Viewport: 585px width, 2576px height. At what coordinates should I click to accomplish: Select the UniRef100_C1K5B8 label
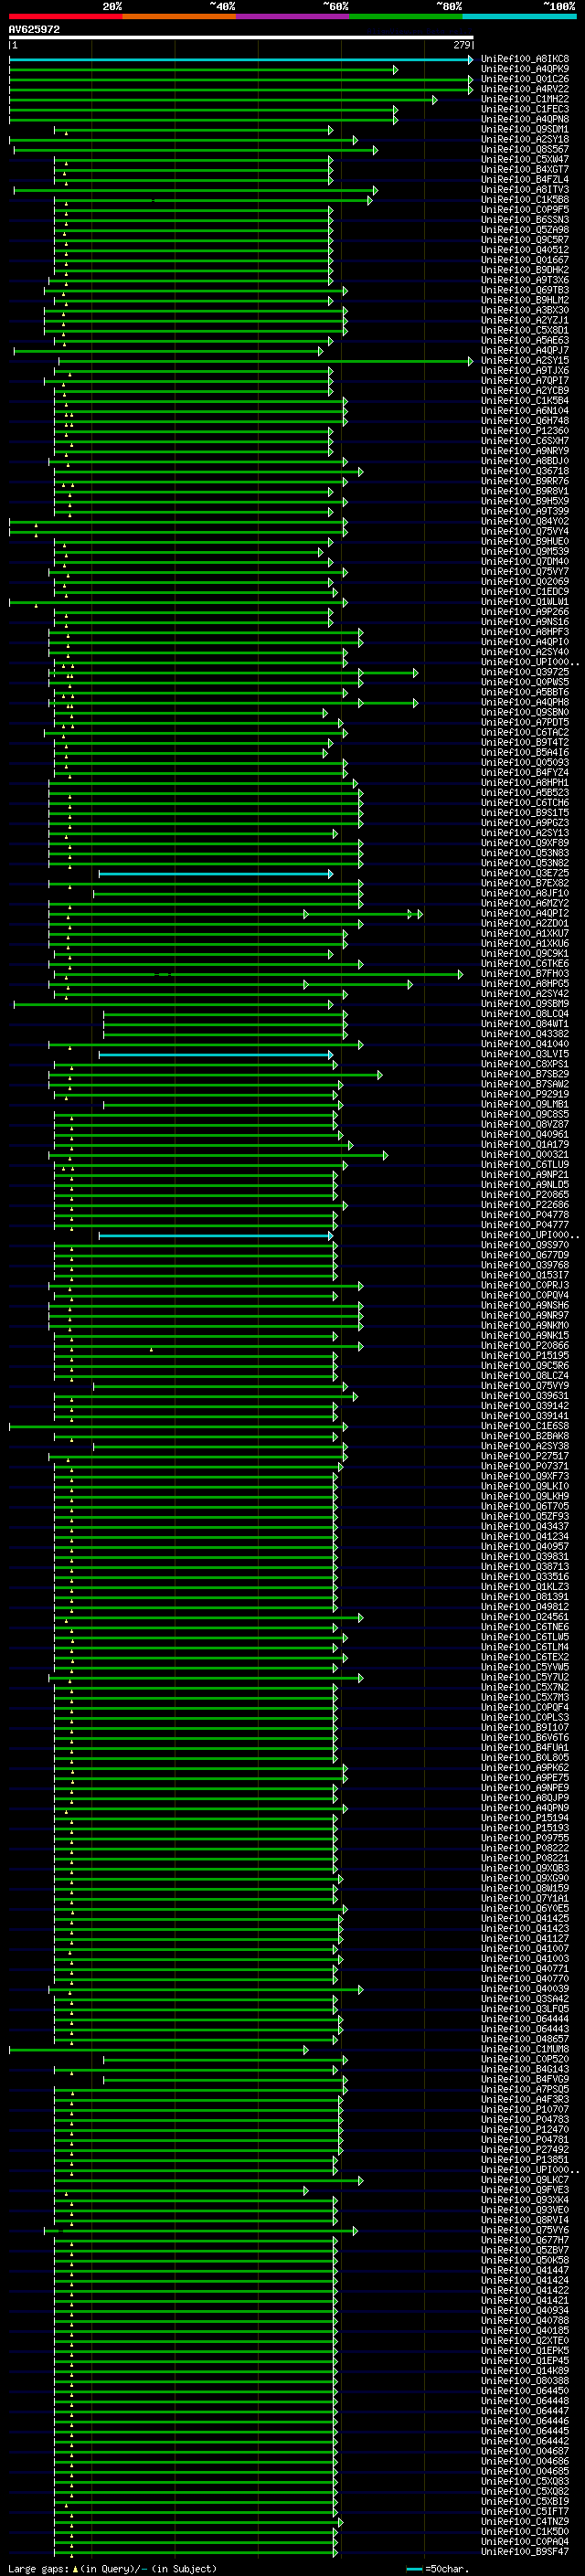click(x=525, y=200)
